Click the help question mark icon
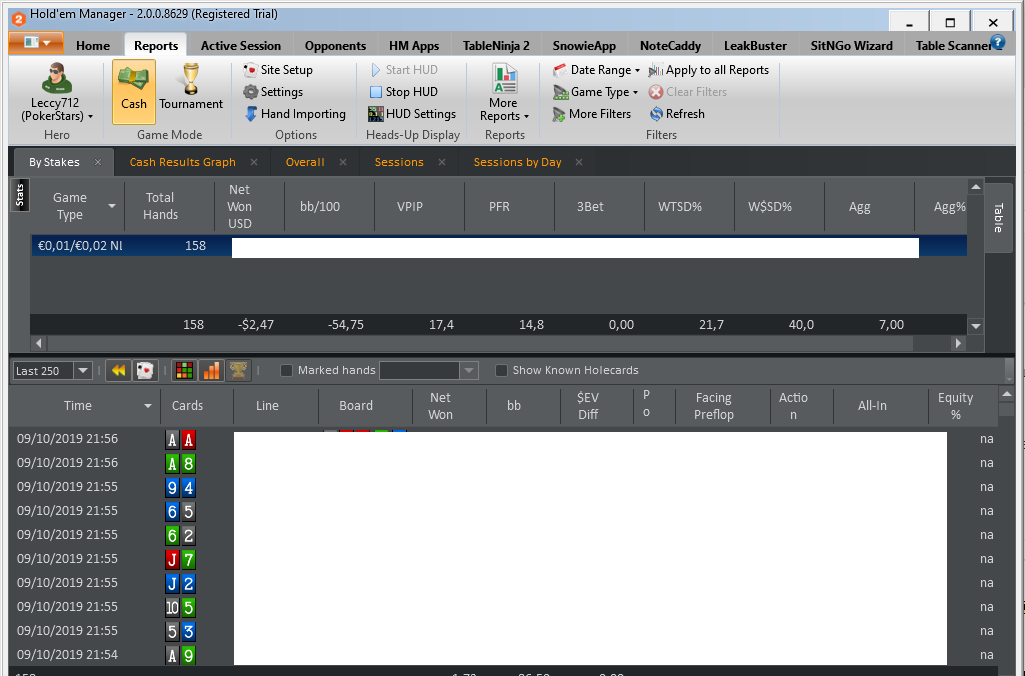 pyautogui.click(x=998, y=43)
